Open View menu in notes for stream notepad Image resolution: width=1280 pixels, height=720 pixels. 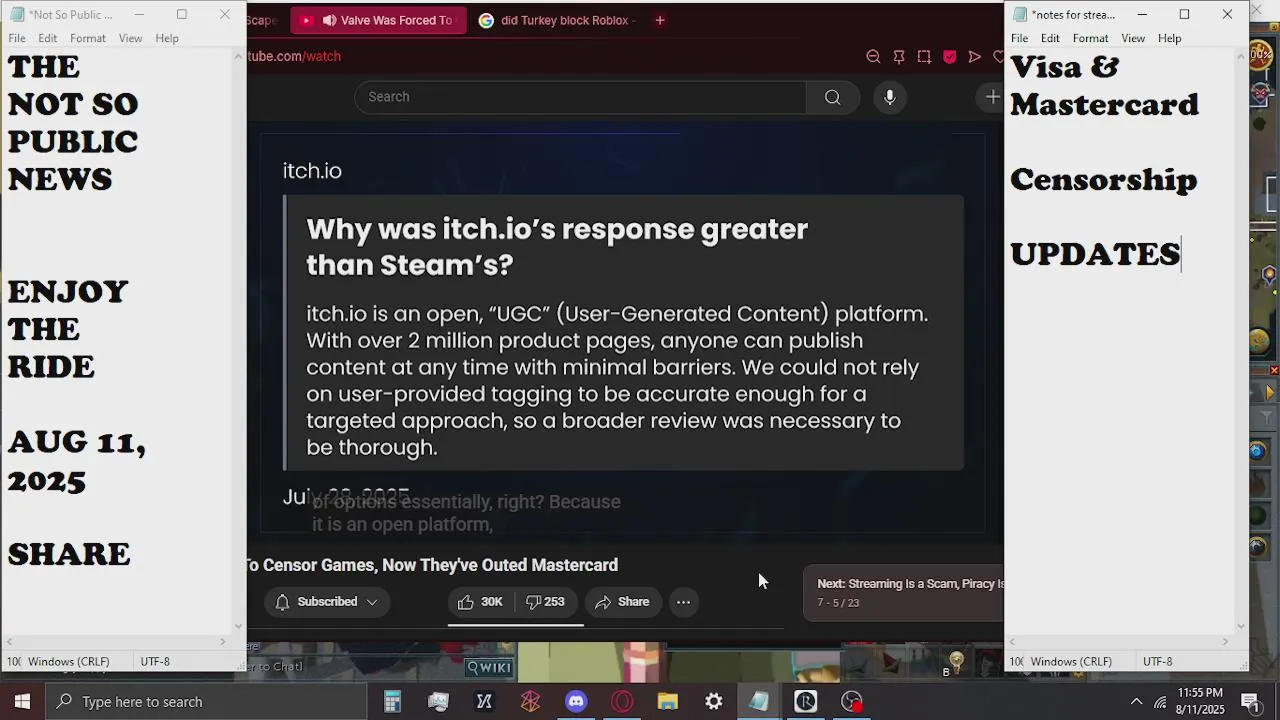pos(1133,38)
